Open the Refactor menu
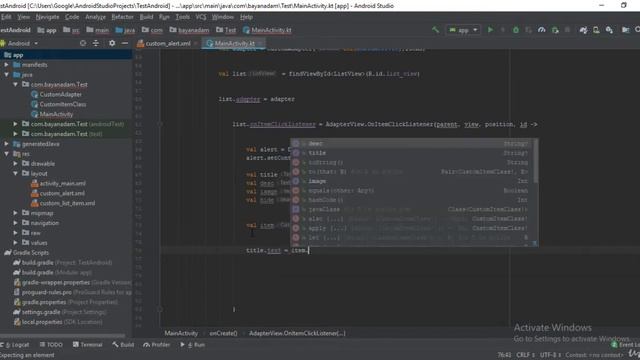The height and width of the screenshot is (360, 640). pos(122,17)
